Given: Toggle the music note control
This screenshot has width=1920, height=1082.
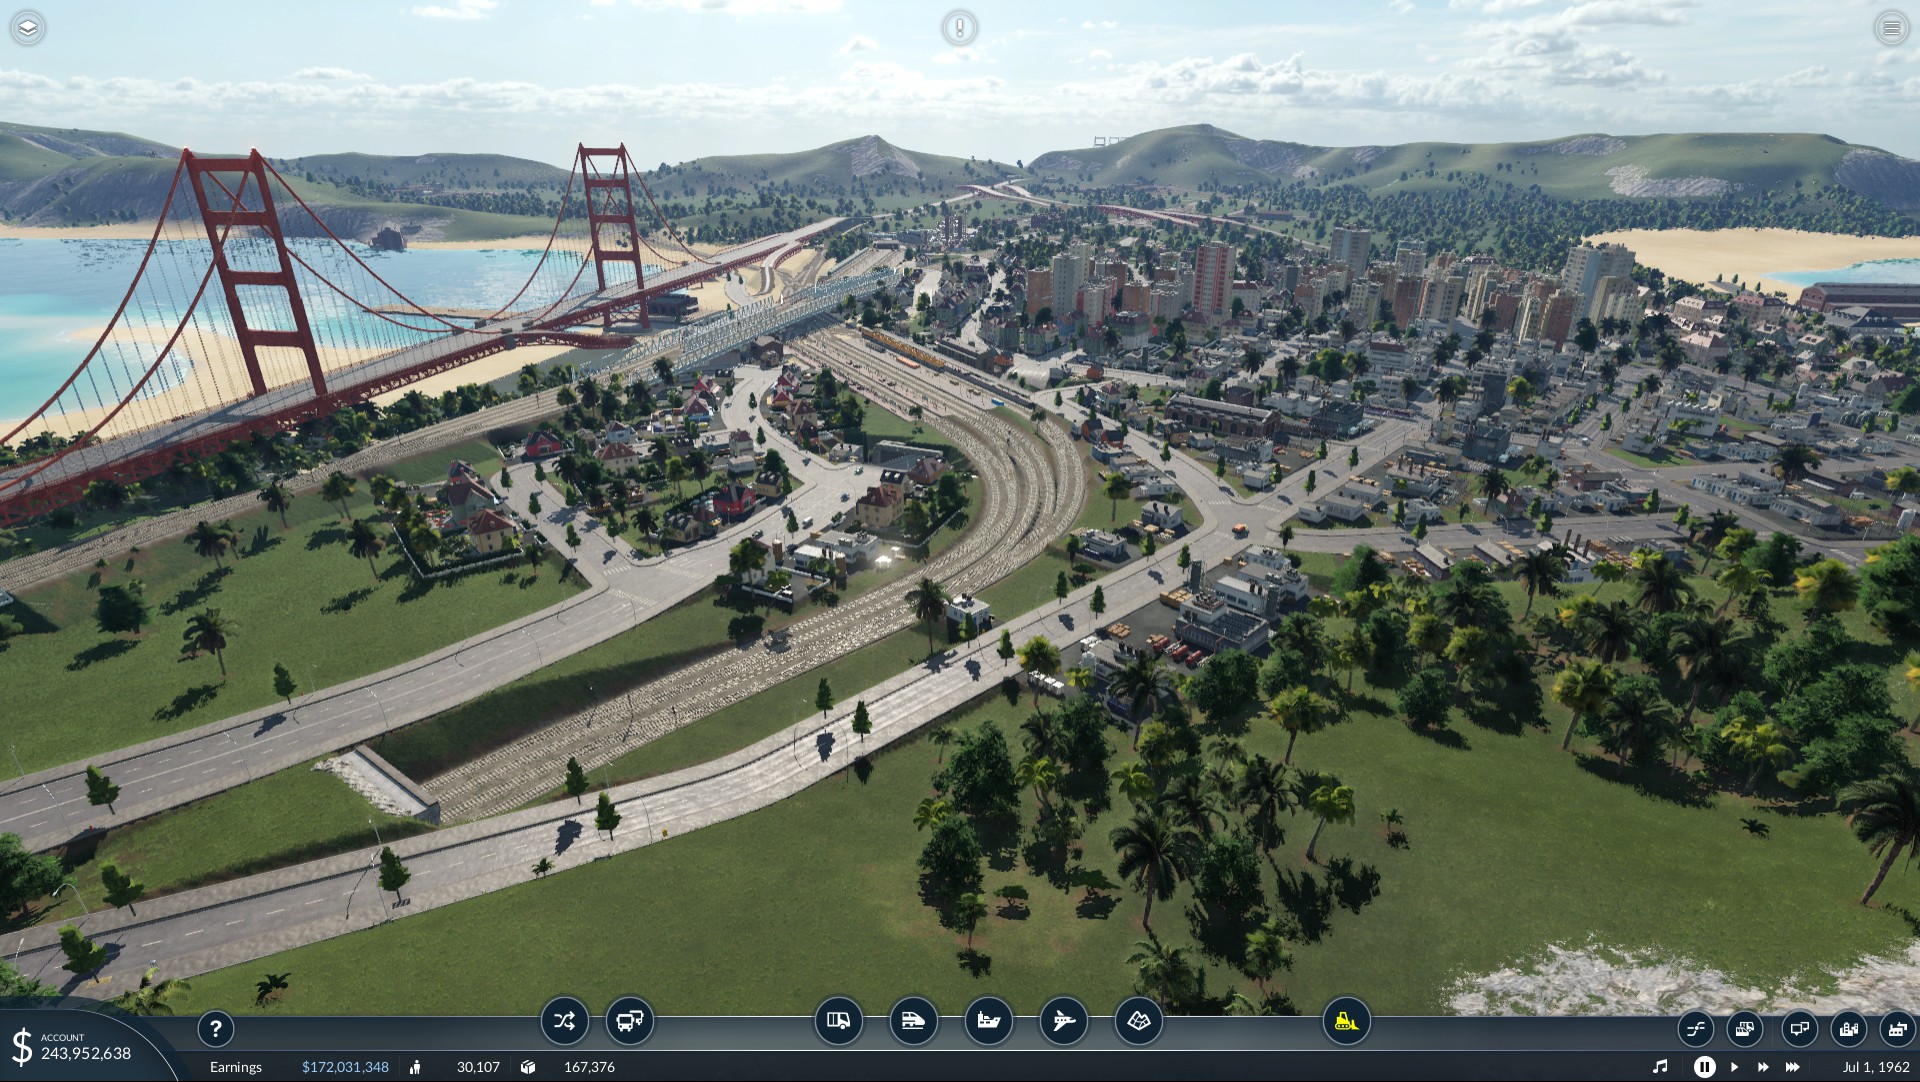Looking at the screenshot, I should tap(1660, 1067).
